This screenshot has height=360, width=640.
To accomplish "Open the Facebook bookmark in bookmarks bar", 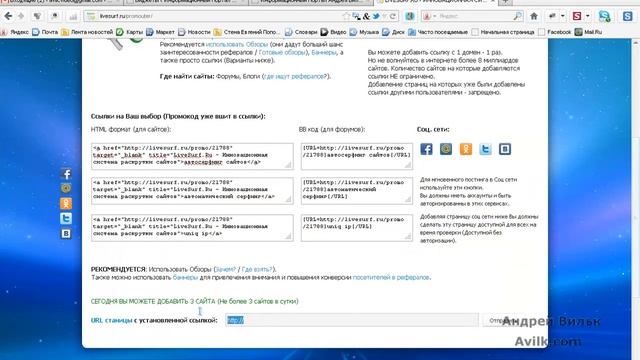I will 554,32.
